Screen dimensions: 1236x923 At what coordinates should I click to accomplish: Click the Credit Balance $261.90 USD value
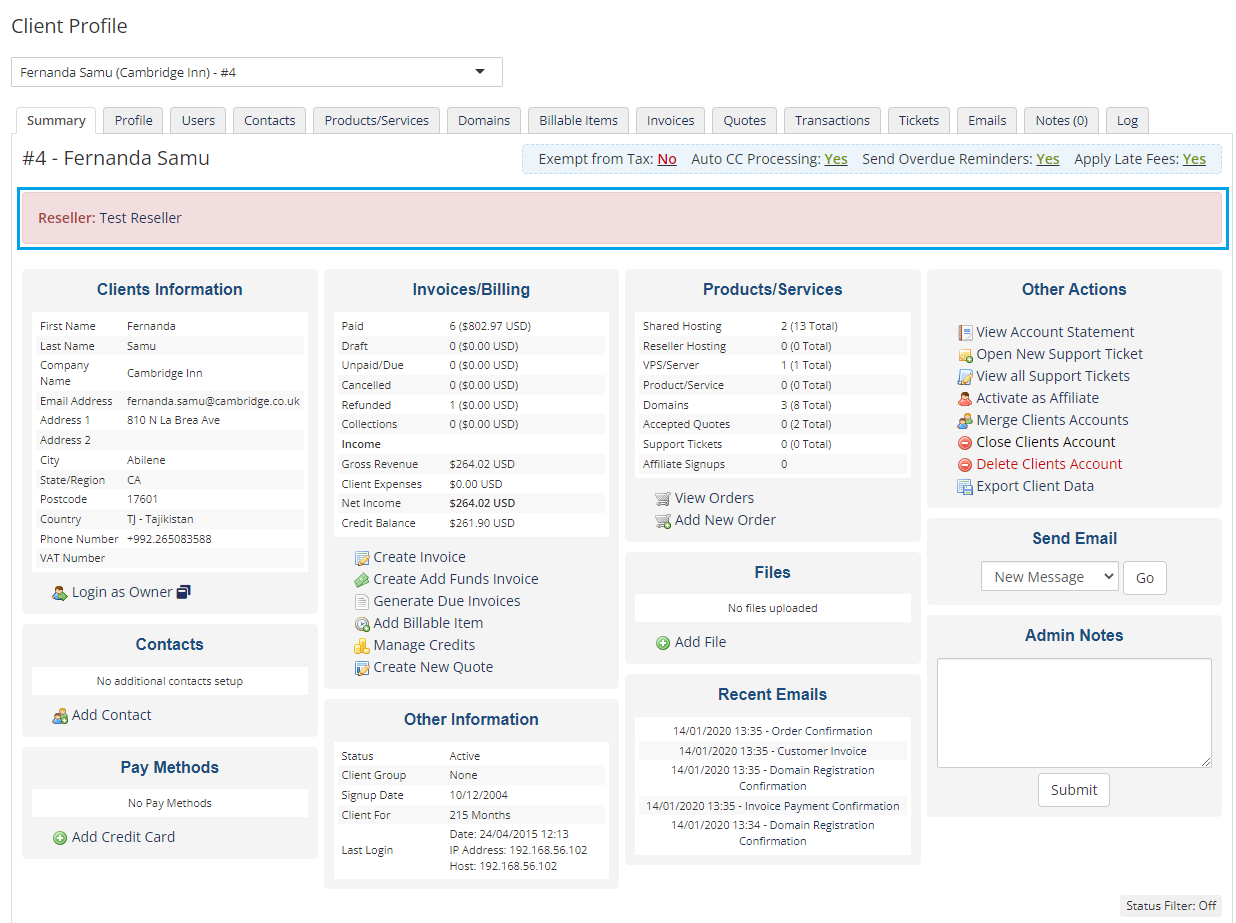coord(482,523)
